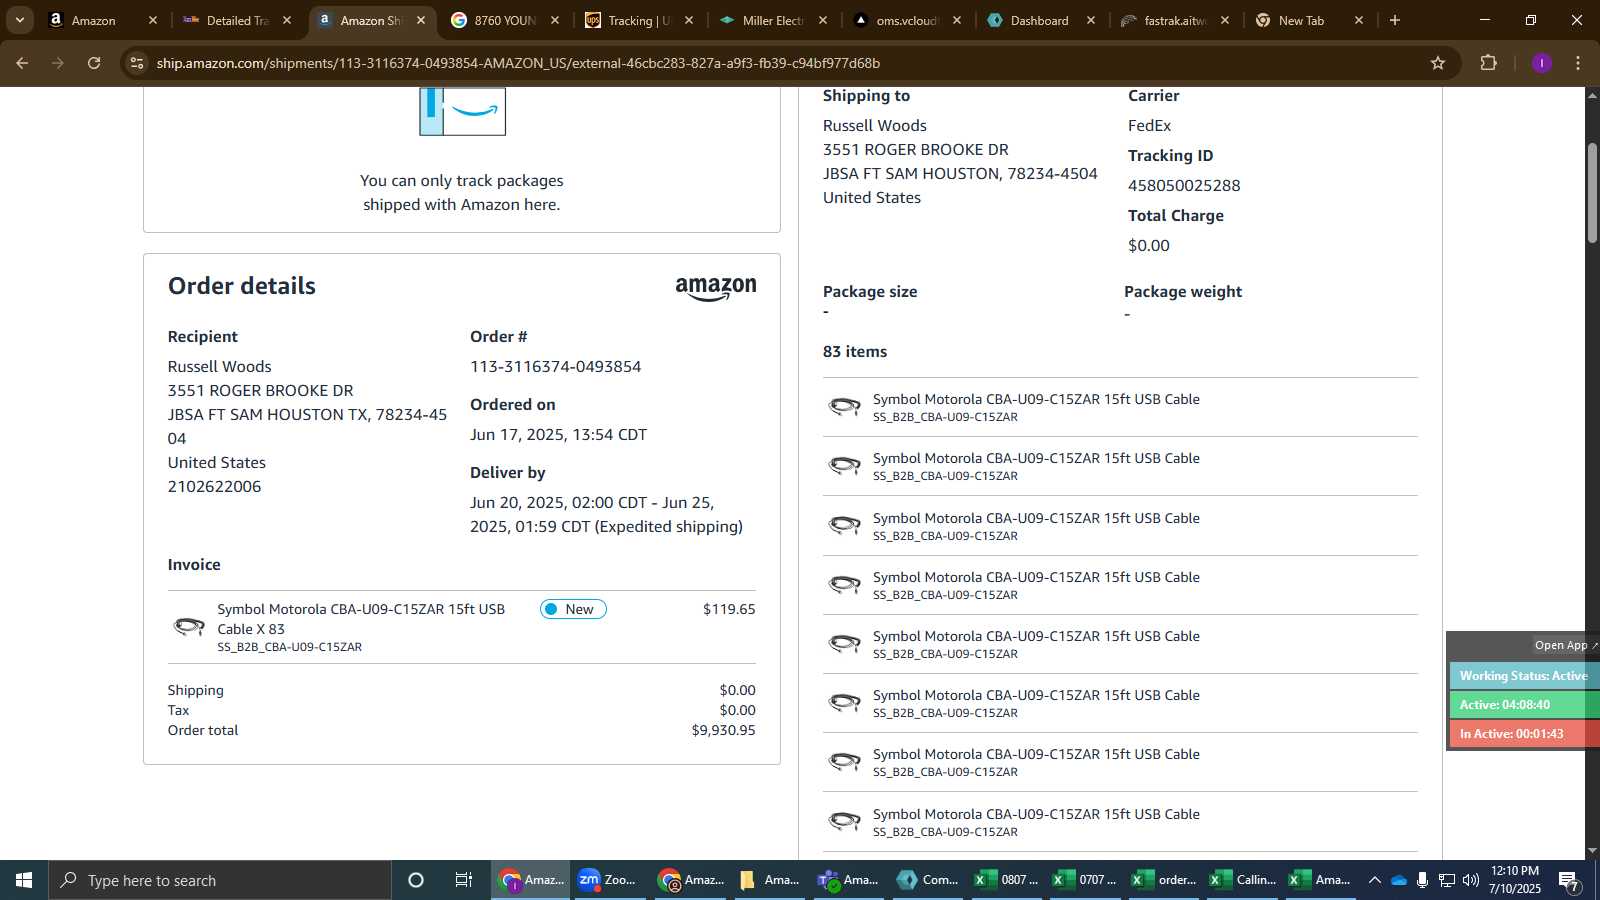Click the address bar URL
The height and width of the screenshot is (900, 1600).
click(x=518, y=63)
